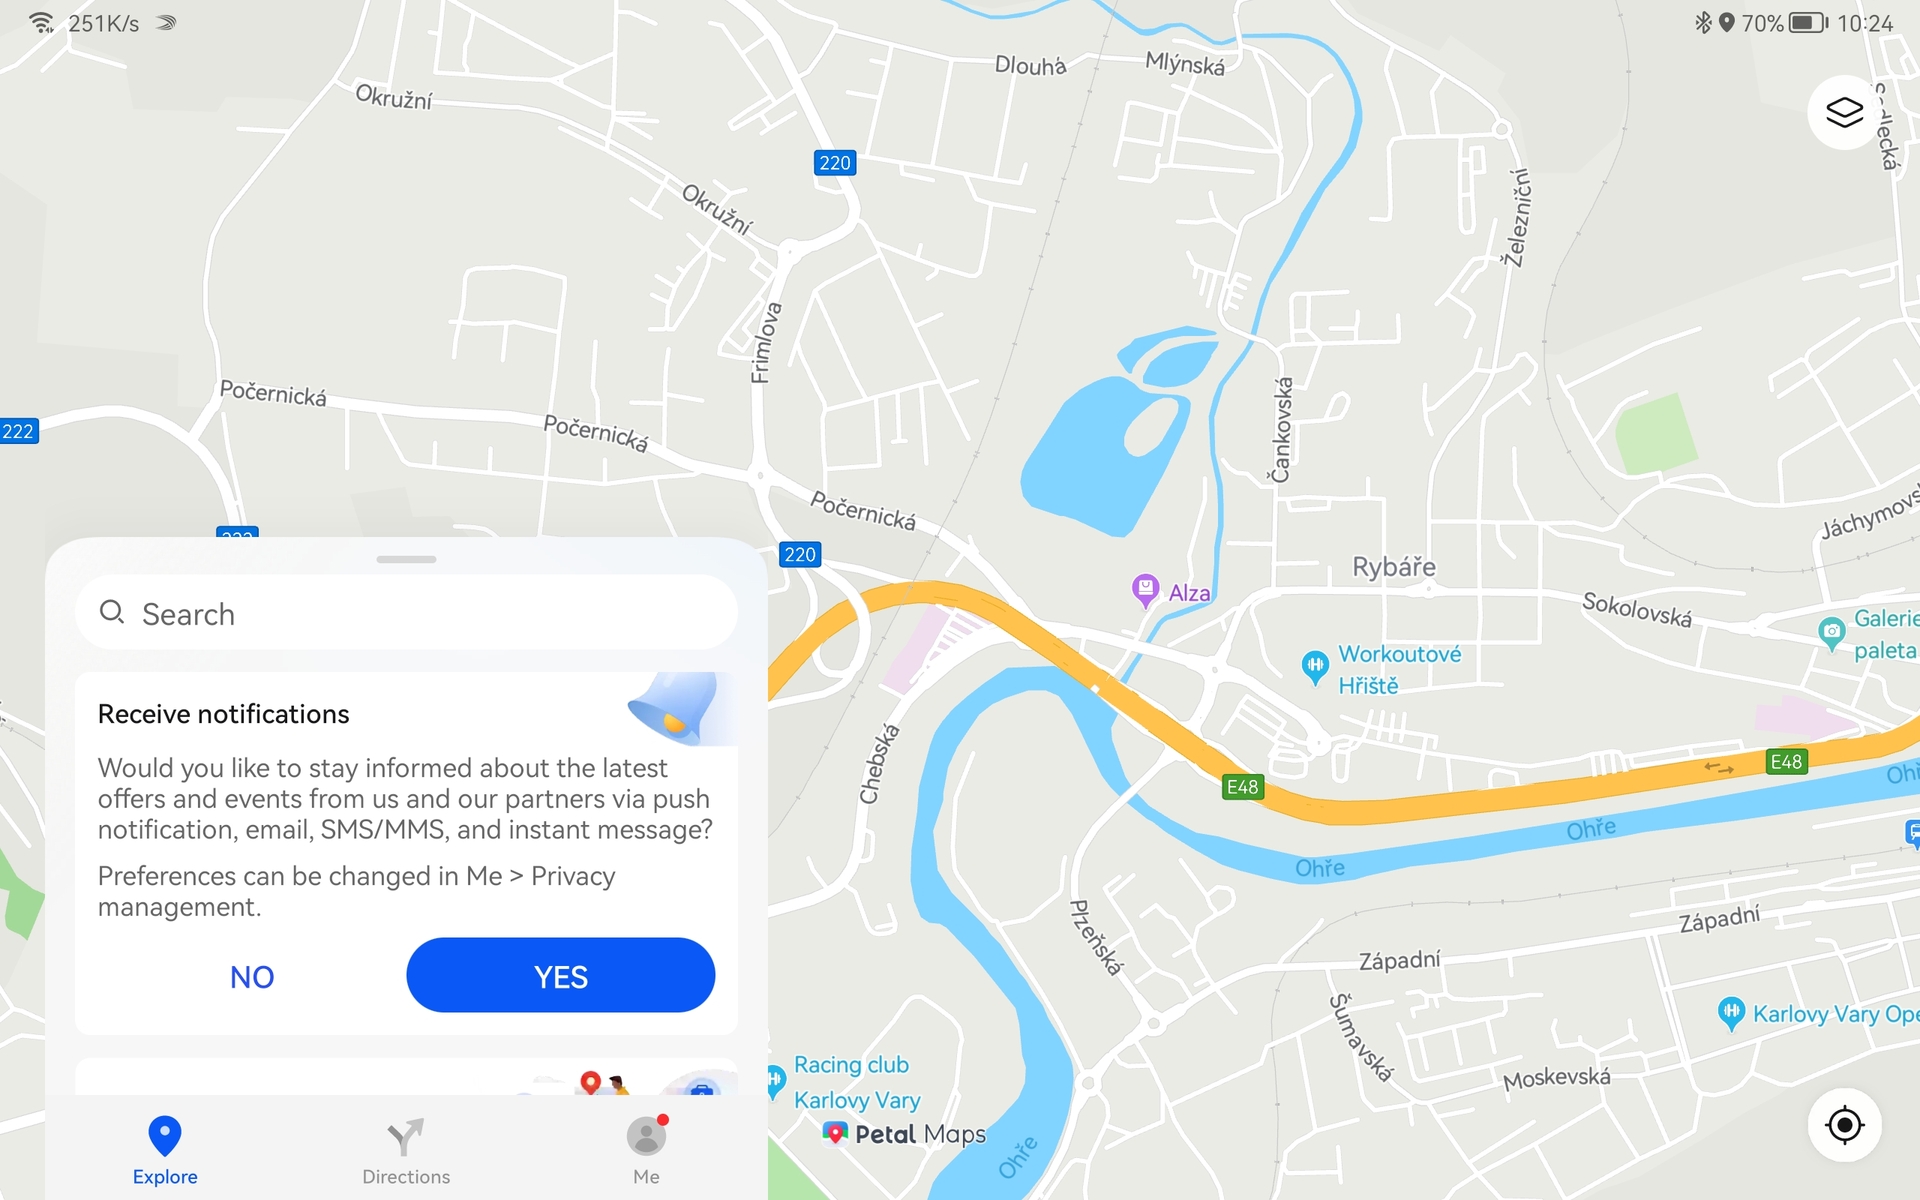Select the Racing club Karlovy Vary pin
This screenshot has width=1920, height=1200.
click(775, 1082)
